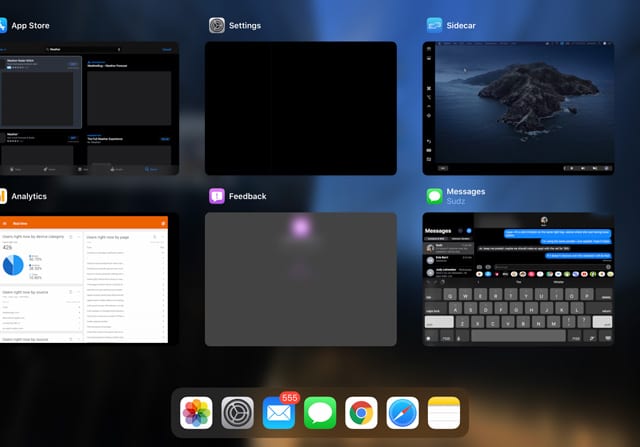Image resolution: width=640 pixels, height=447 pixels.
Task: Click the 'Messages' heading inside Messages card
Action: [438, 231]
